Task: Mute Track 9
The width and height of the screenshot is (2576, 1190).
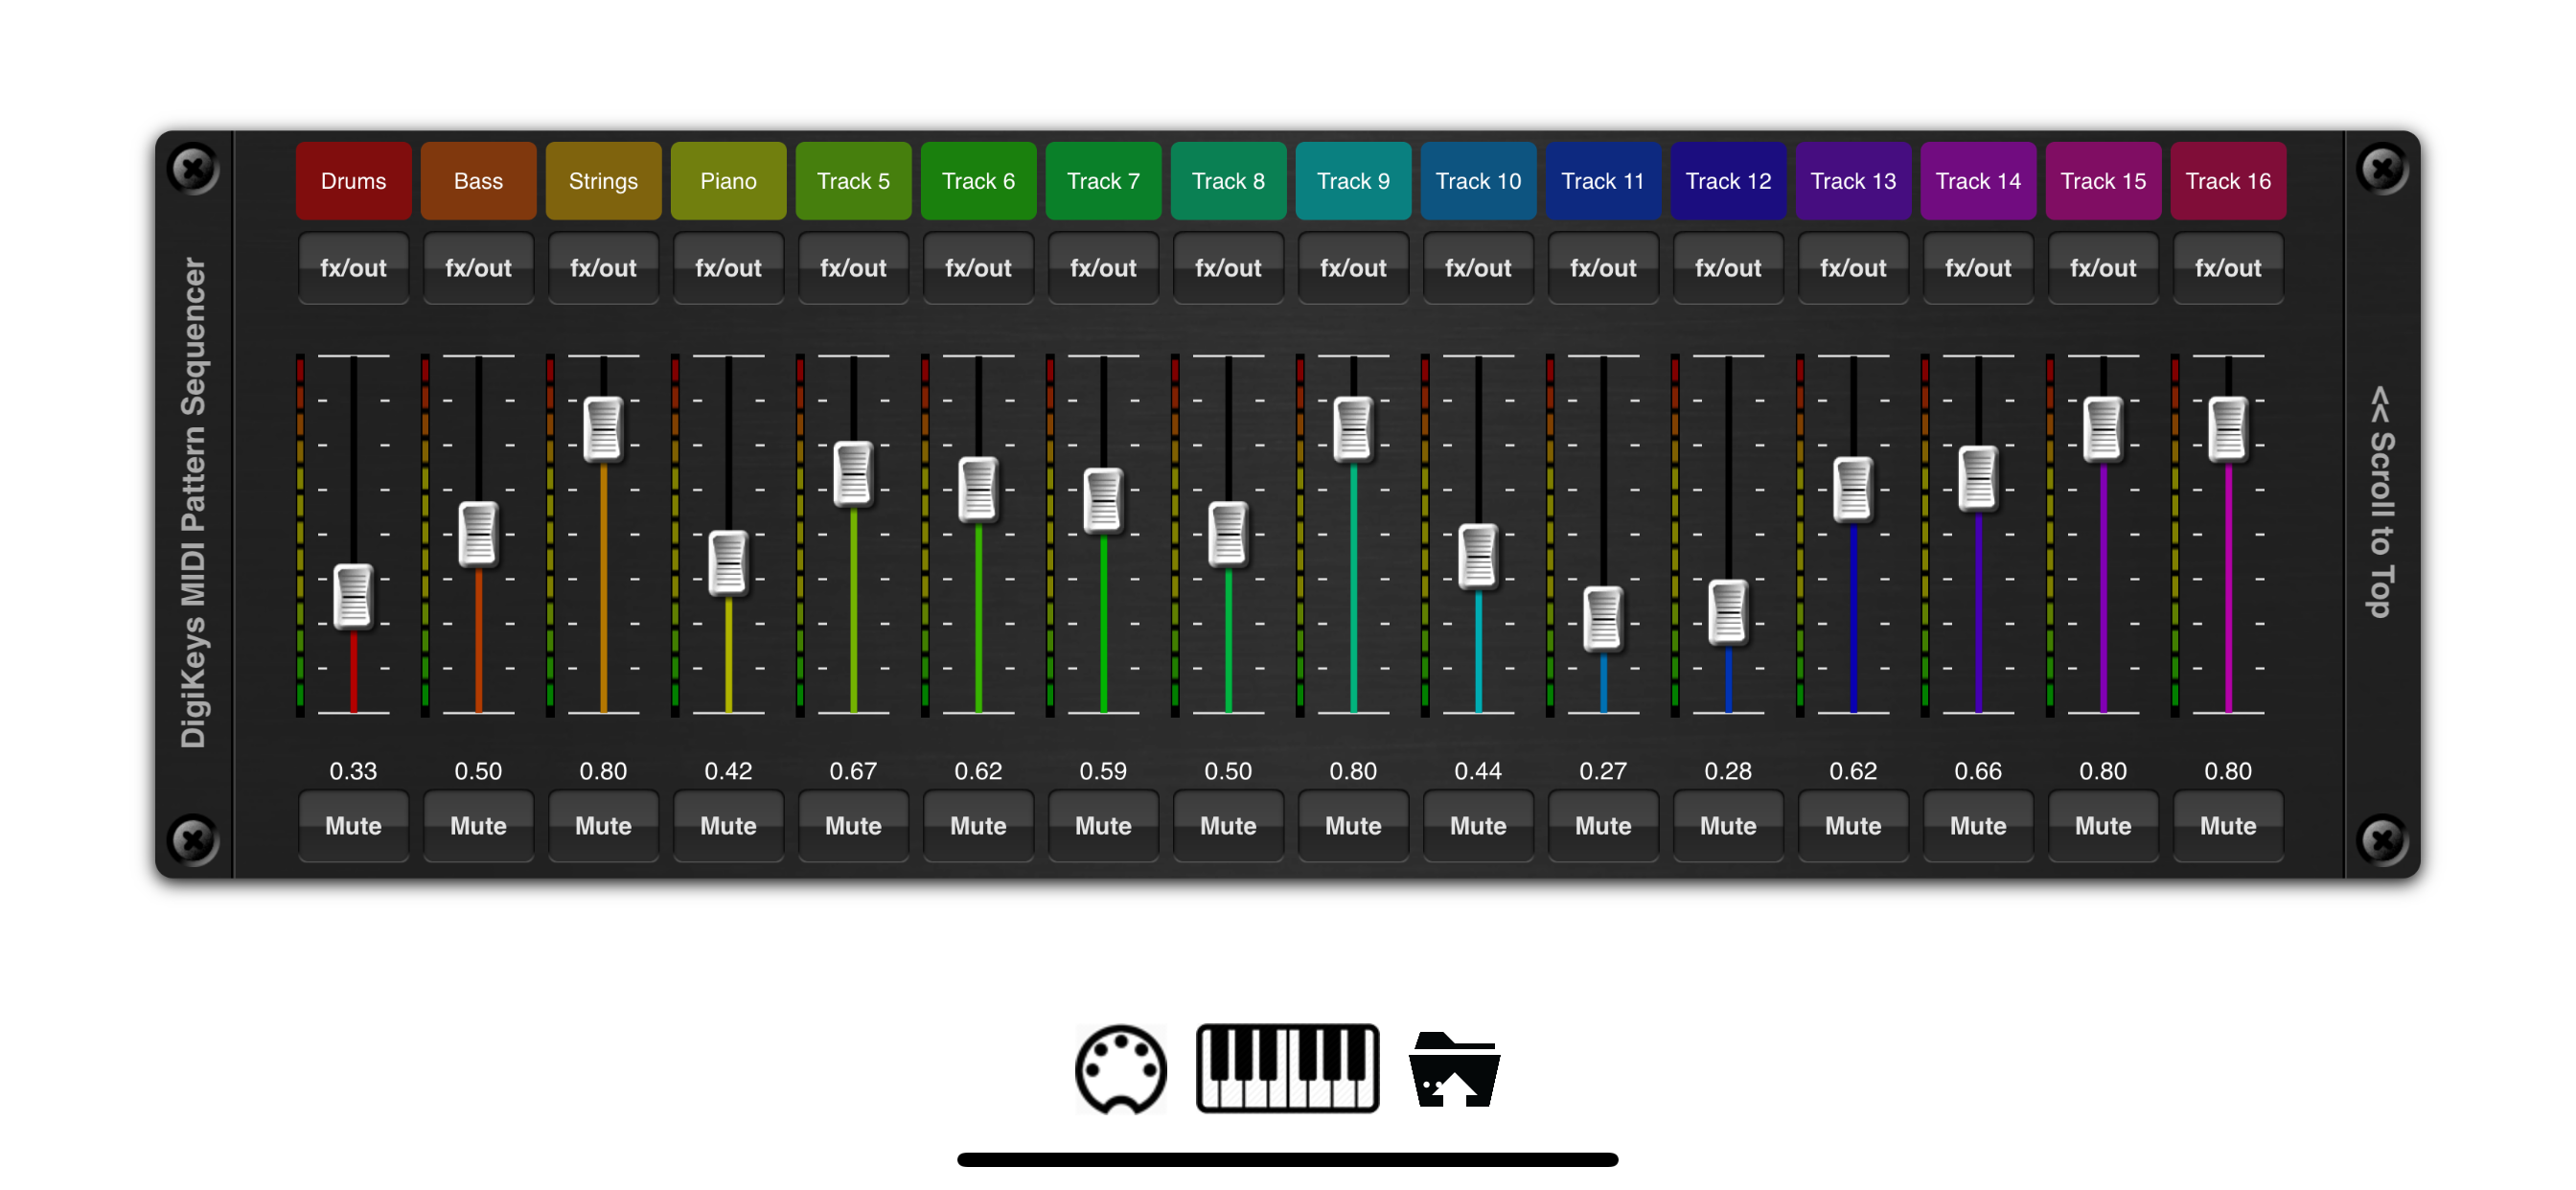Action: pyautogui.click(x=1353, y=826)
